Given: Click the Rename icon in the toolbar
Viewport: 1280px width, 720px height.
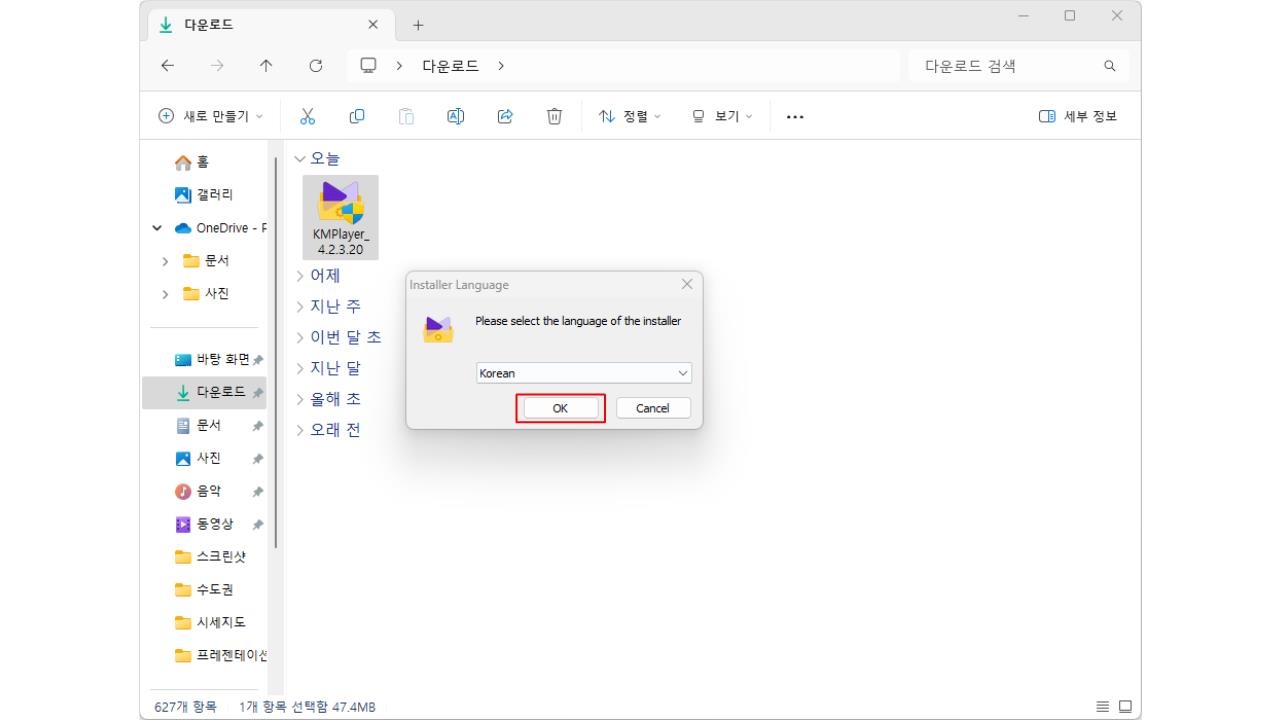Looking at the screenshot, I should click(455, 116).
